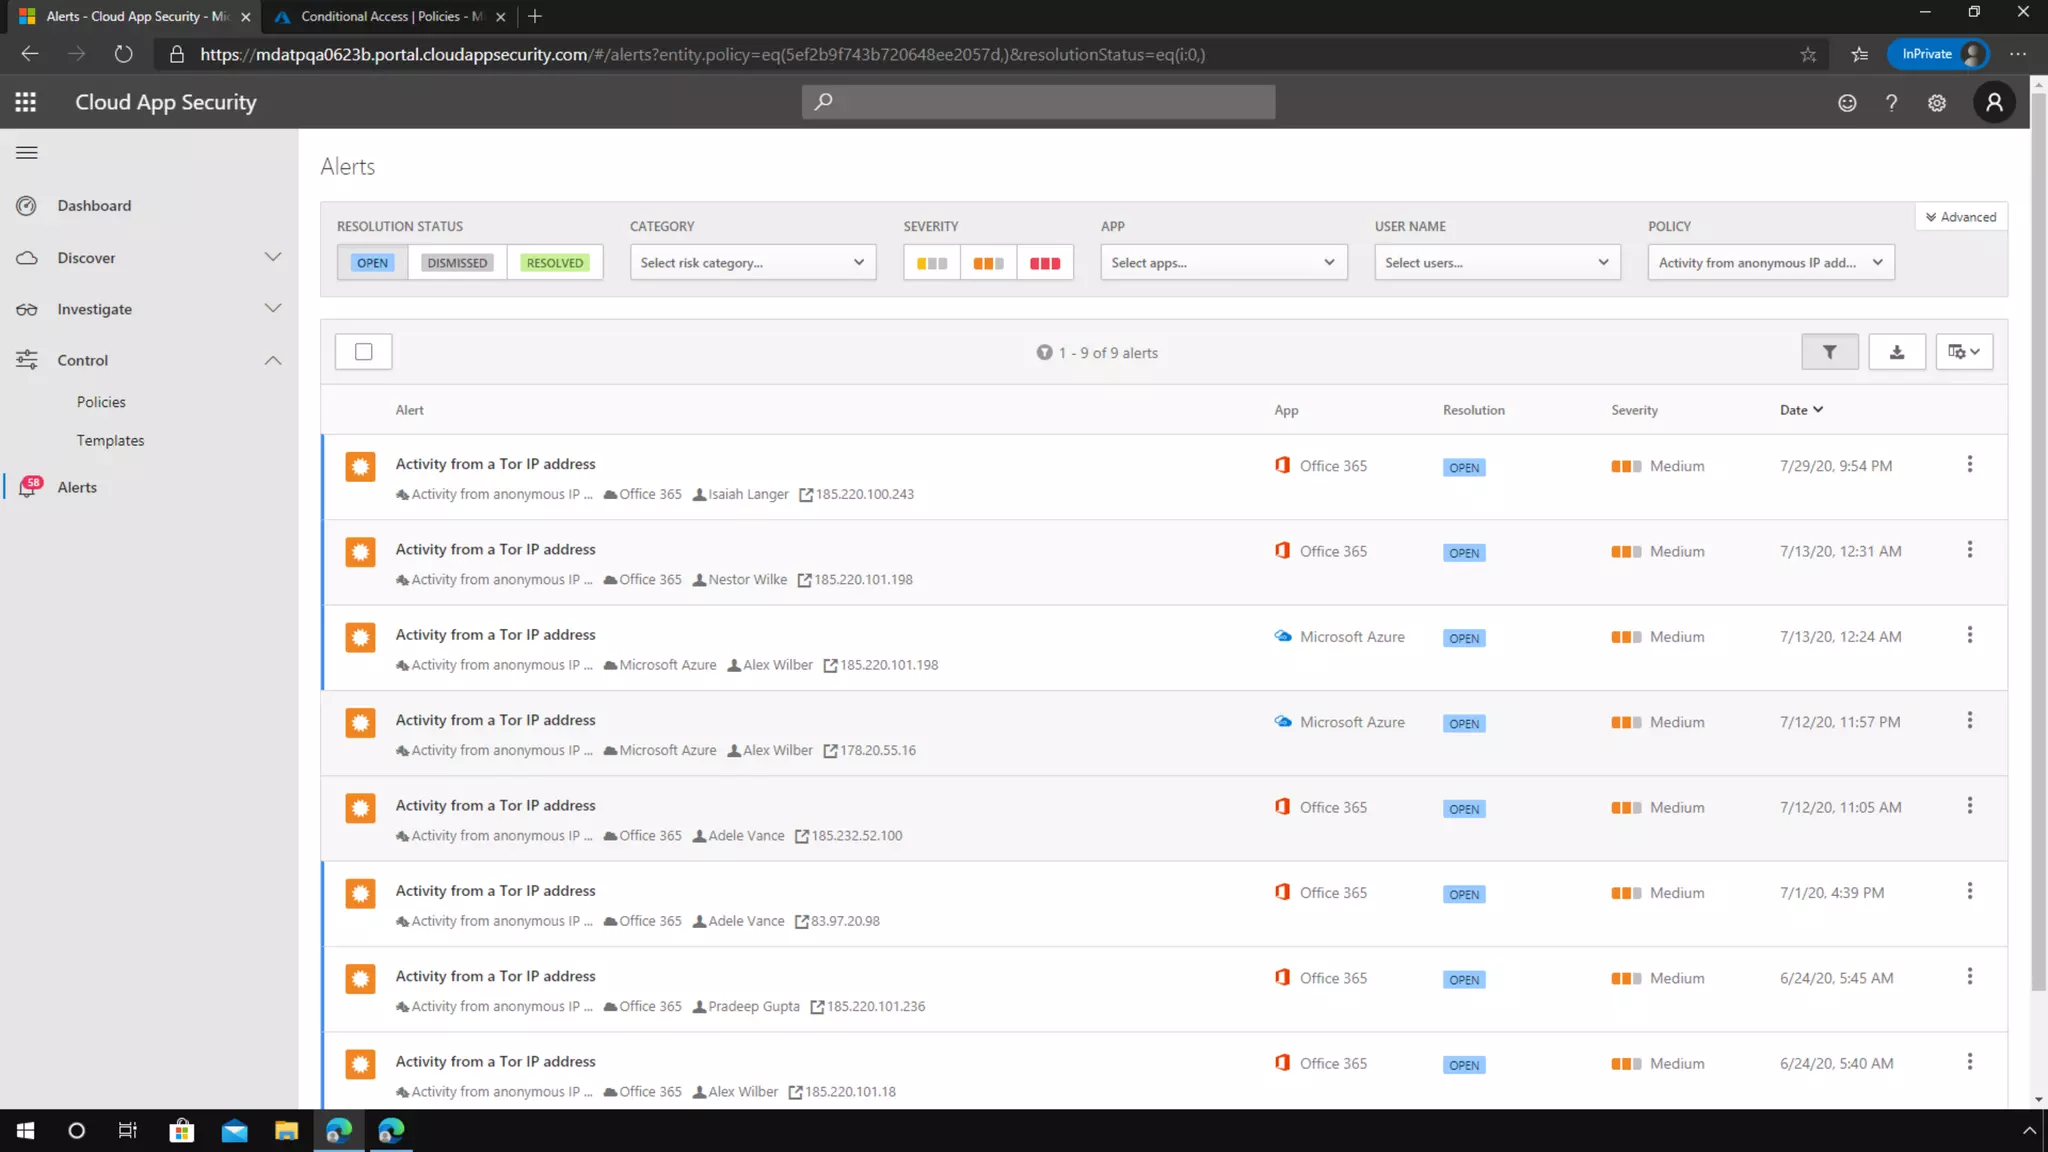Collapse sidebar using the hamburger icon

27,153
